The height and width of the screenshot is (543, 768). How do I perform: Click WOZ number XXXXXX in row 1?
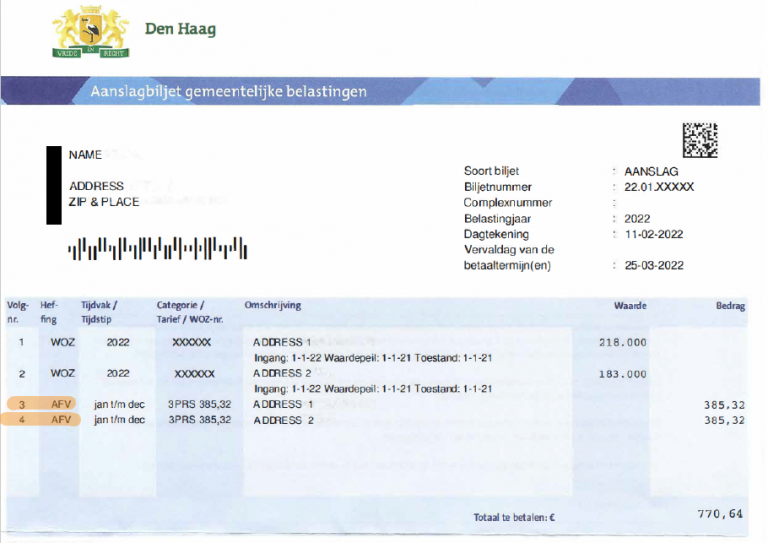192,342
